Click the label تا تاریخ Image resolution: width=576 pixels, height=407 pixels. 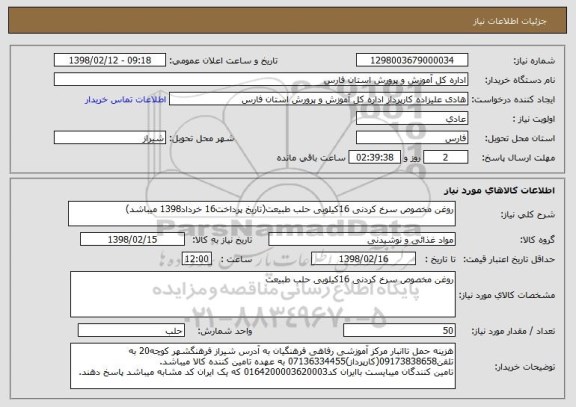pos(440,259)
